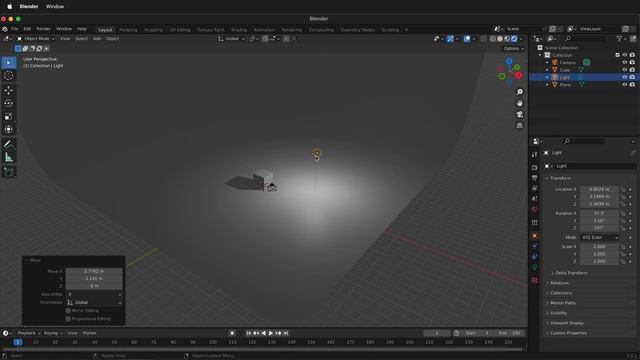Select rendered viewport shading
The height and width of the screenshot is (360, 640).
click(x=514, y=39)
